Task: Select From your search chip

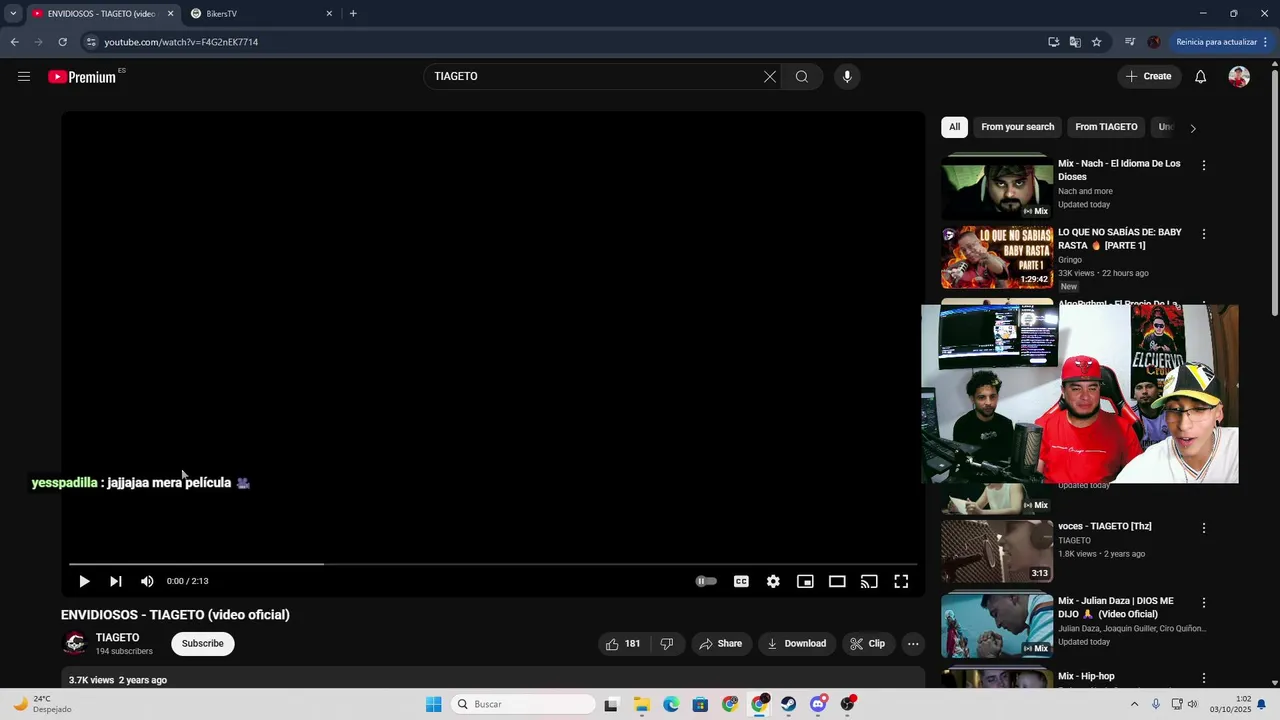Action: tap(1018, 127)
